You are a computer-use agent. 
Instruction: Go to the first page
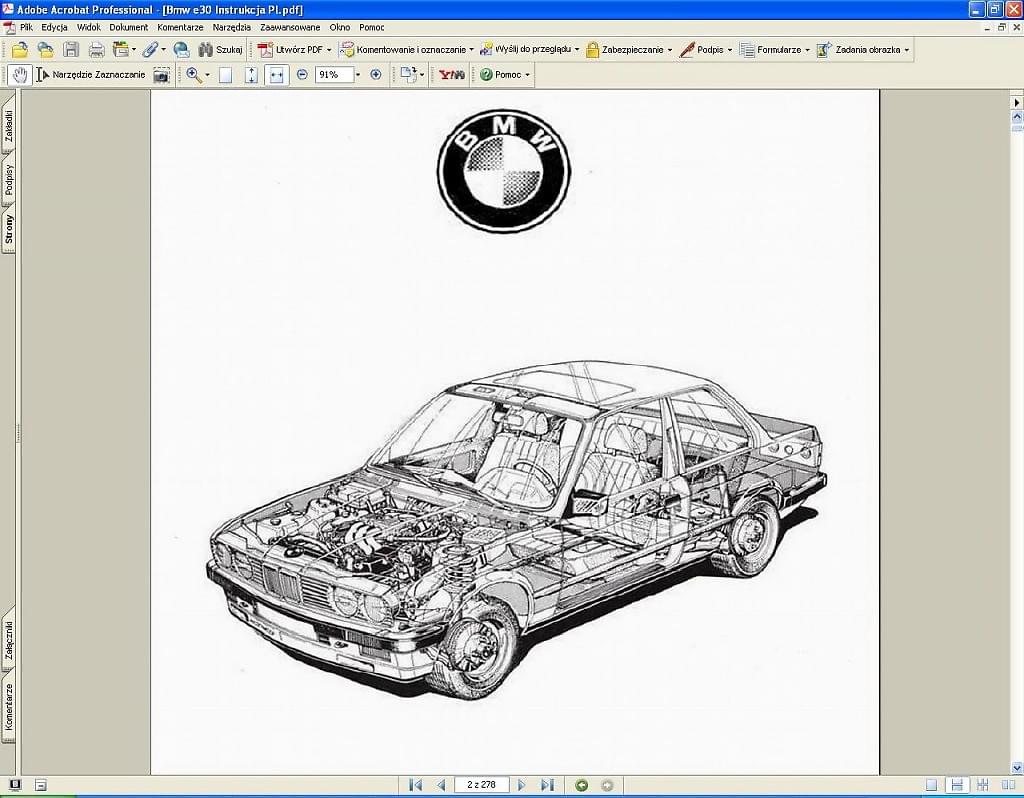coord(415,785)
